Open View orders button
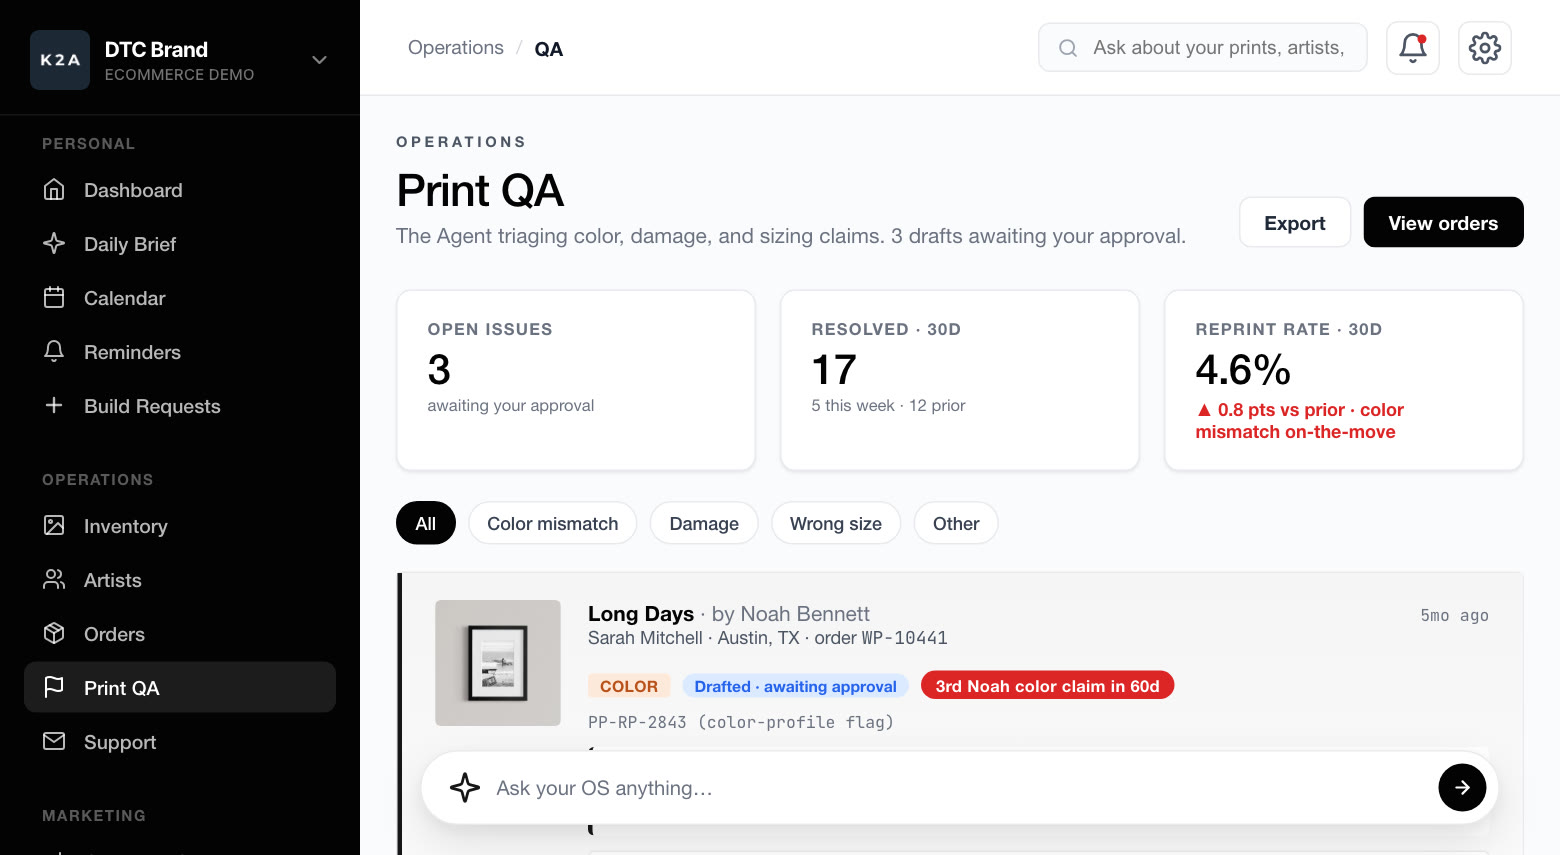Screen dimensions: 1560x855 click(x=1443, y=222)
